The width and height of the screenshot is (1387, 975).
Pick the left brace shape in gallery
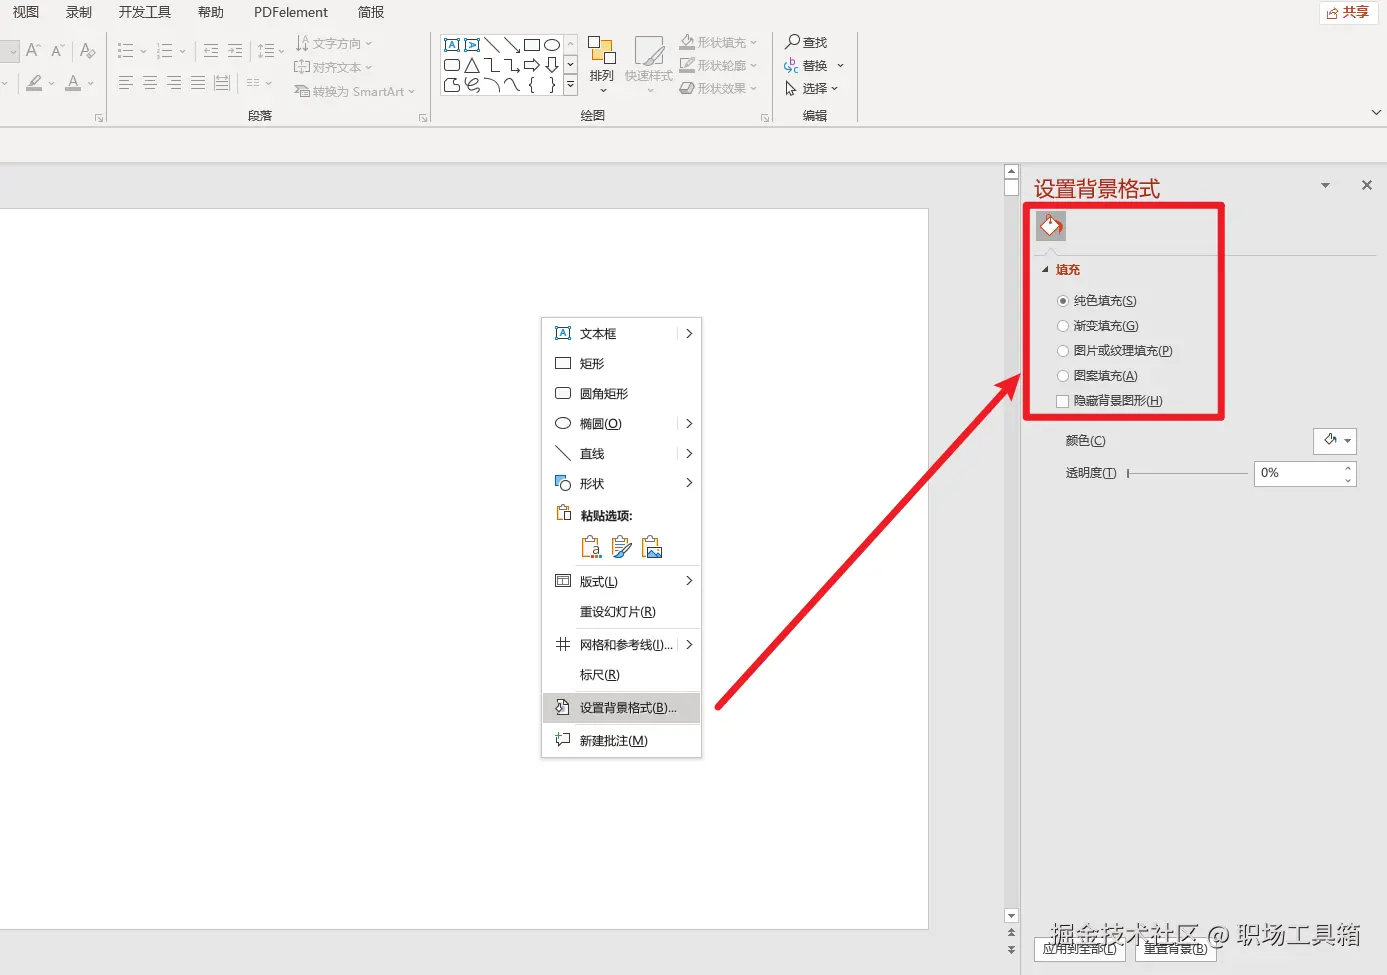532,85
